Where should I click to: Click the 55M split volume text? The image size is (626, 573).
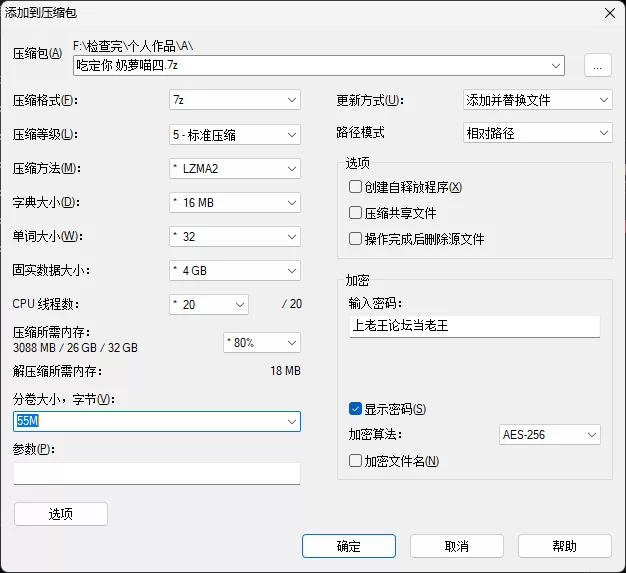pos(28,421)
